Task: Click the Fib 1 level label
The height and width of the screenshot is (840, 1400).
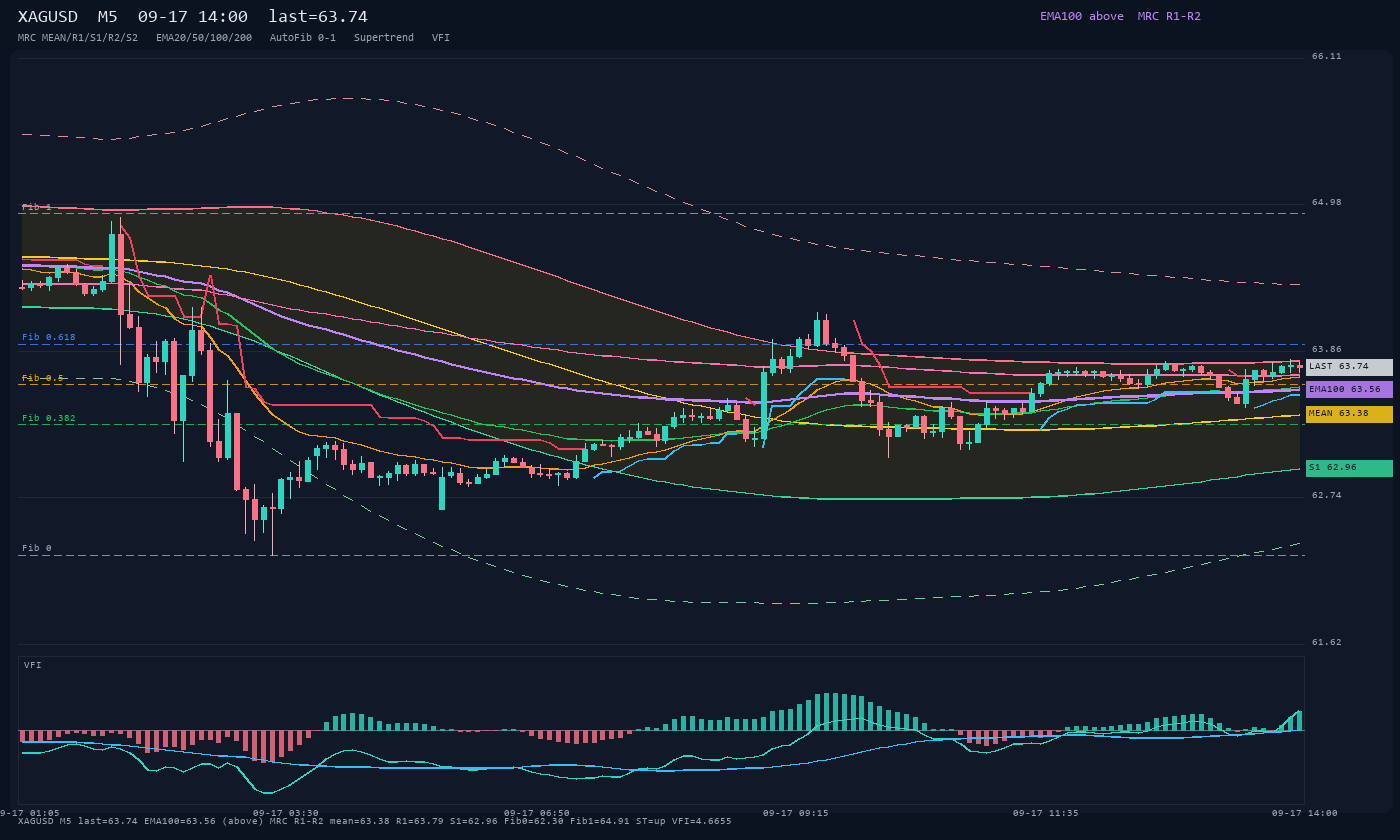Action: pos(37,207)
